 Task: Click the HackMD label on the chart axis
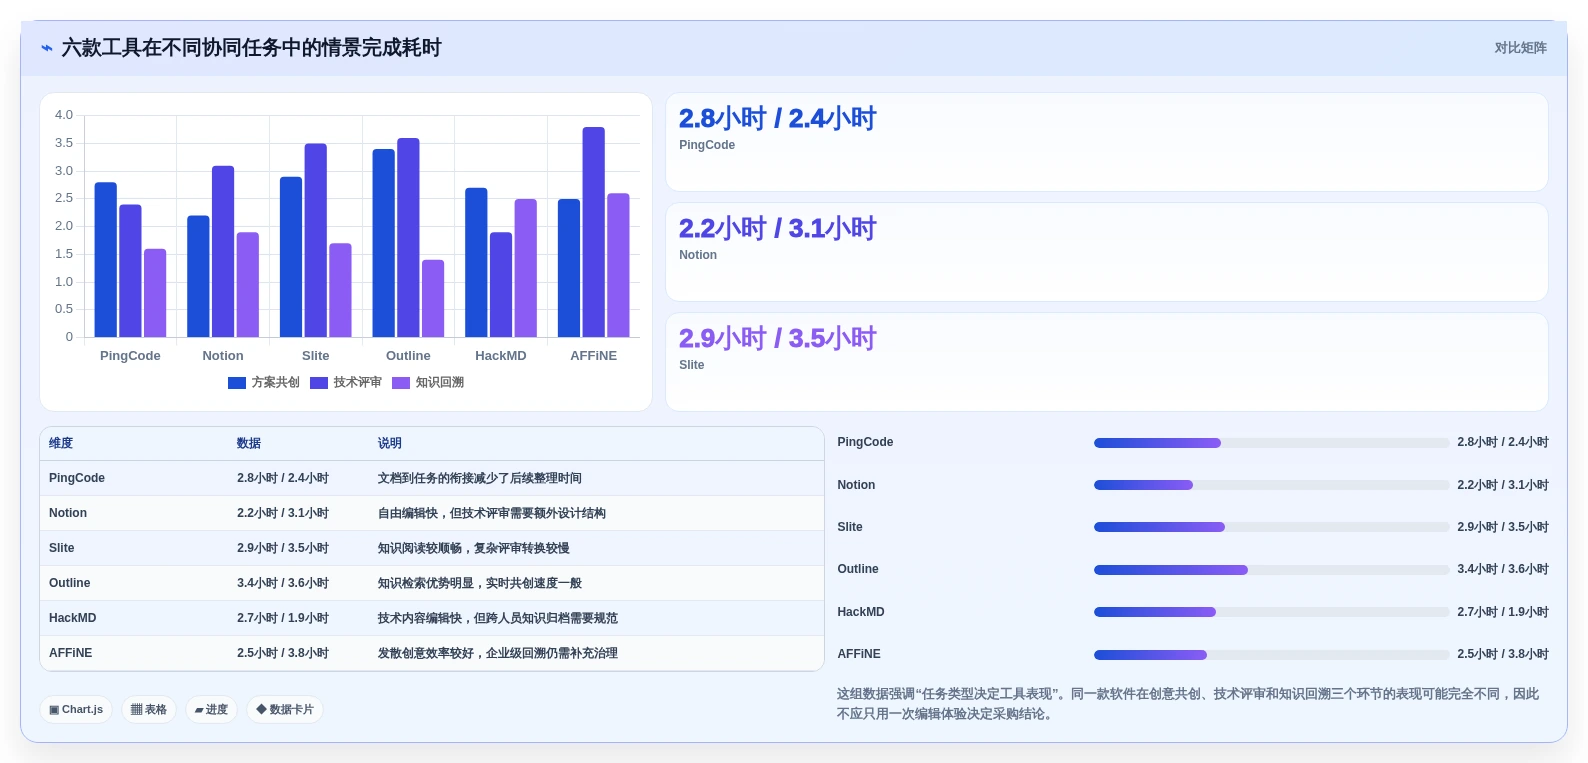tap(501, 356)
